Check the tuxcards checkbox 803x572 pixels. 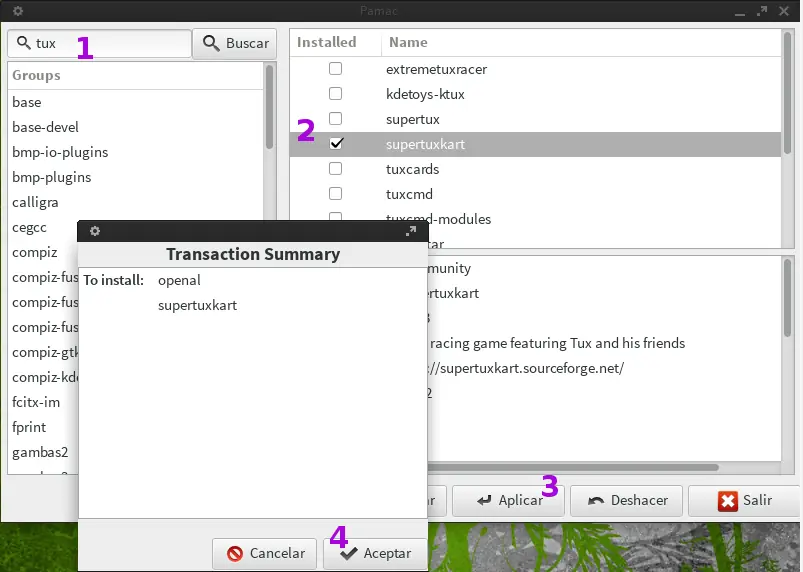pyautogui.click(x=335, y=169)
